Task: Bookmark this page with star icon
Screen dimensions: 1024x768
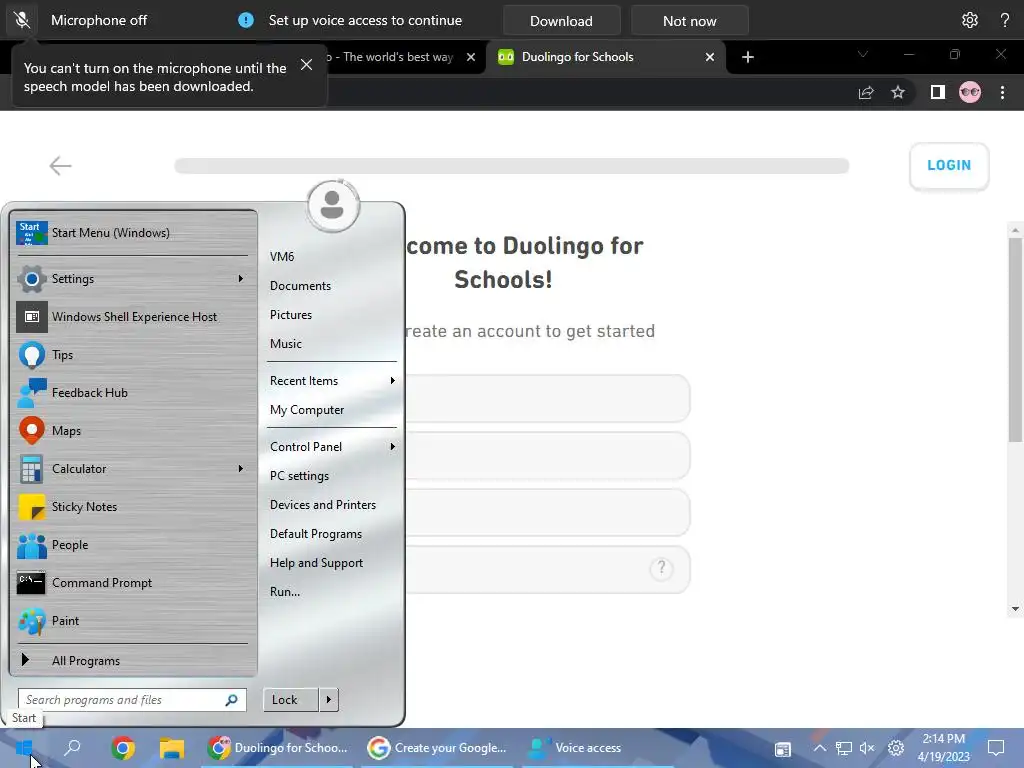Action: (898, 92)
